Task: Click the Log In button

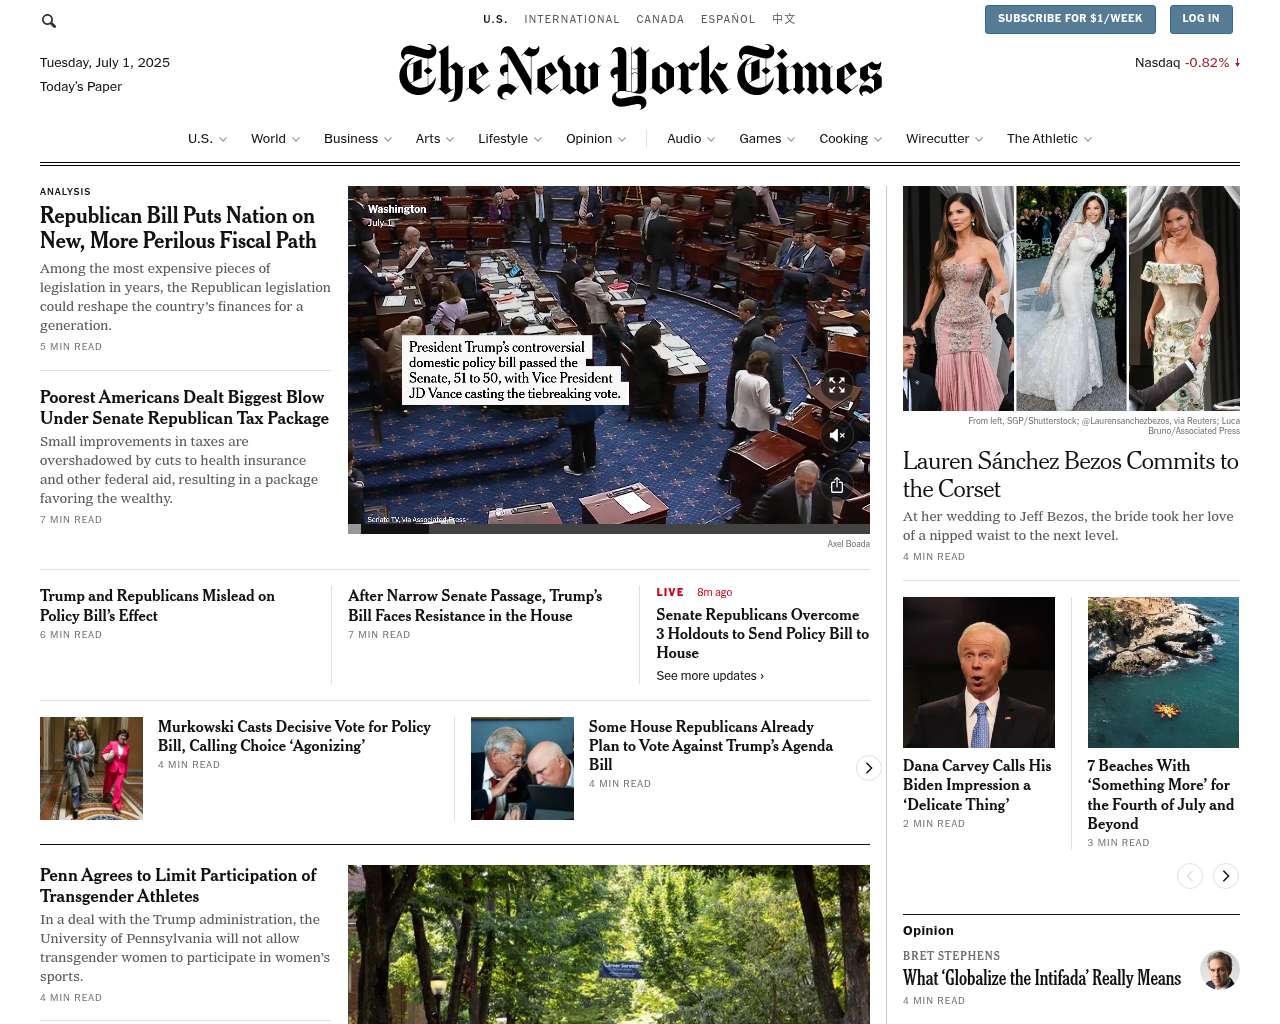Action: [x=1200, y=19]
